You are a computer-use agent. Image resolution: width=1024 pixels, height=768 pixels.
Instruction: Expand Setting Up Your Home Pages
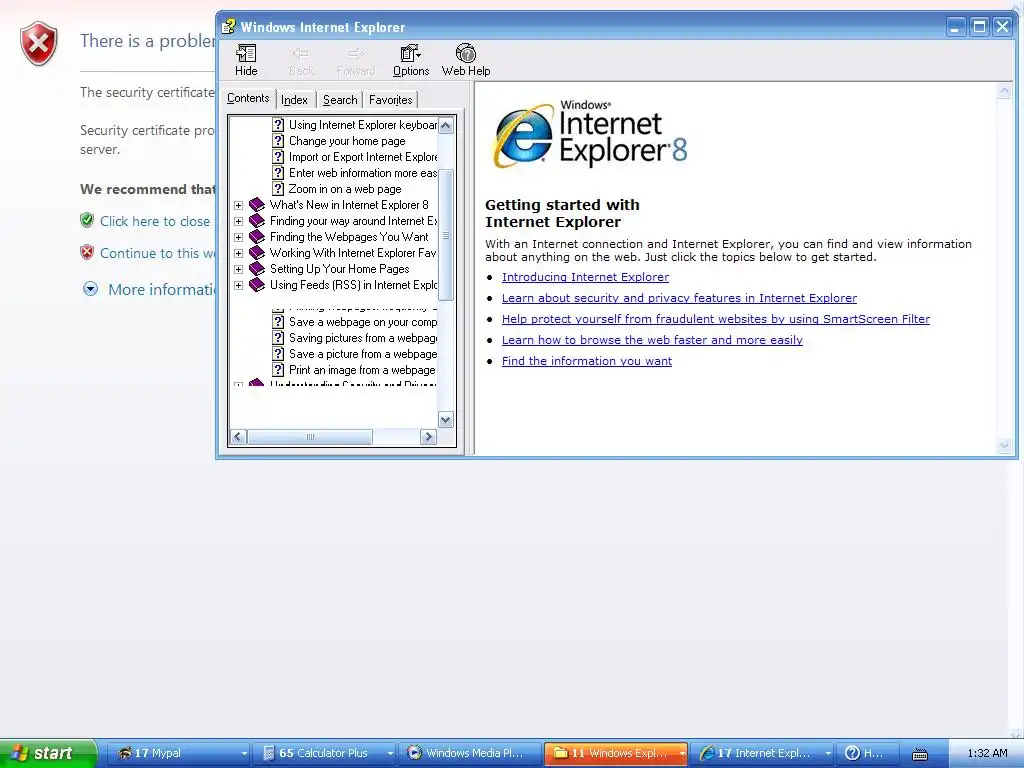coord(238,269)
